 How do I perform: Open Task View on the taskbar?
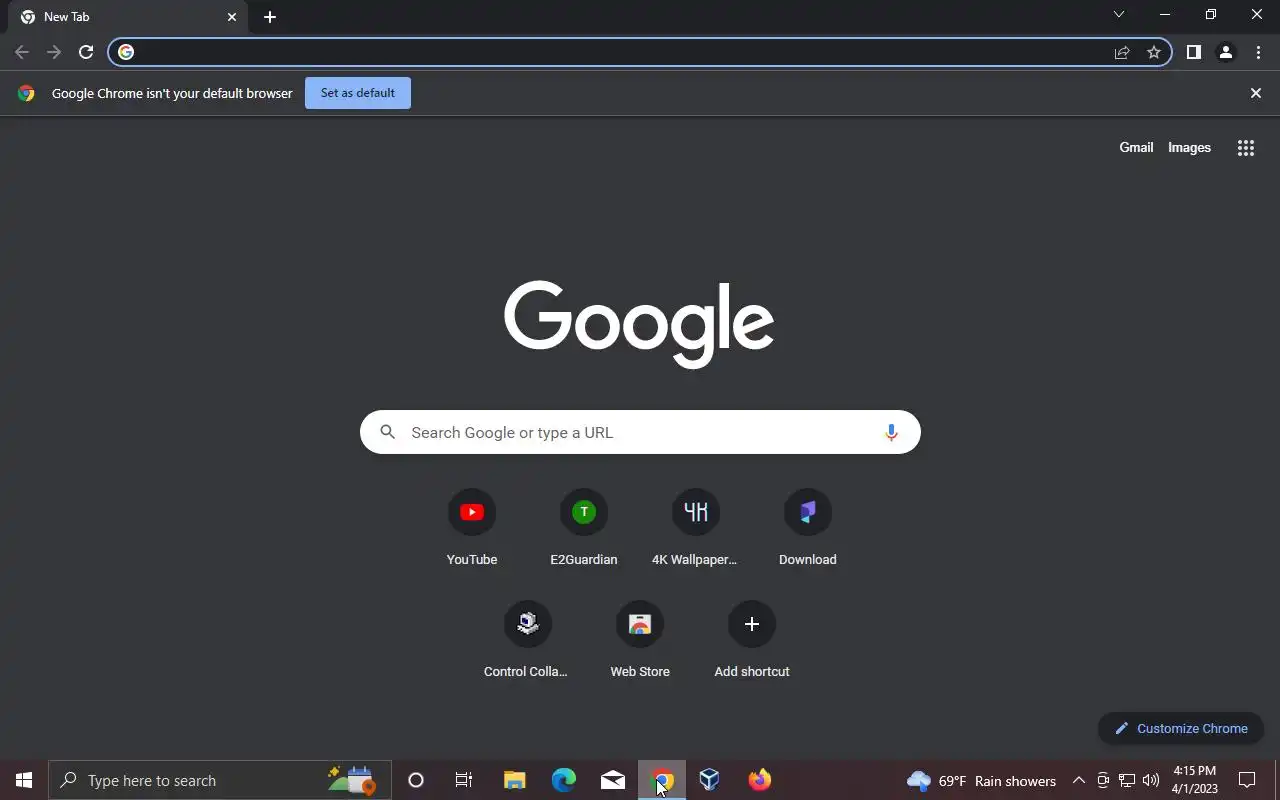tap(464, 780)
